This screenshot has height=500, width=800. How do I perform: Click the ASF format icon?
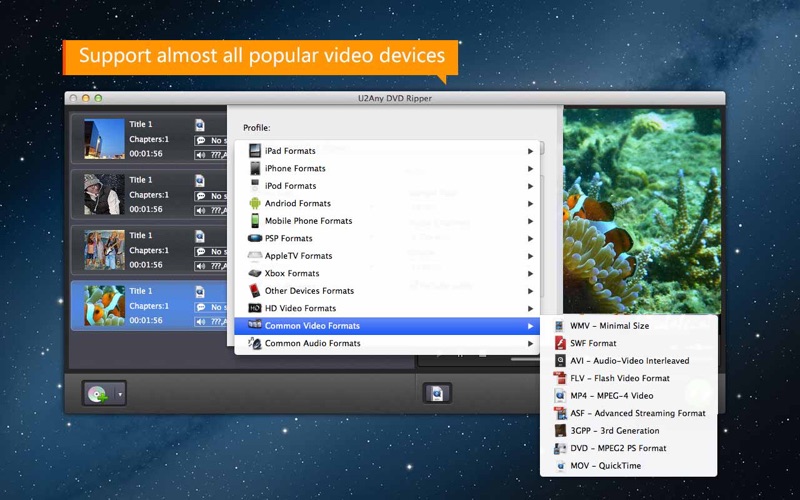(x=560, y=413)
